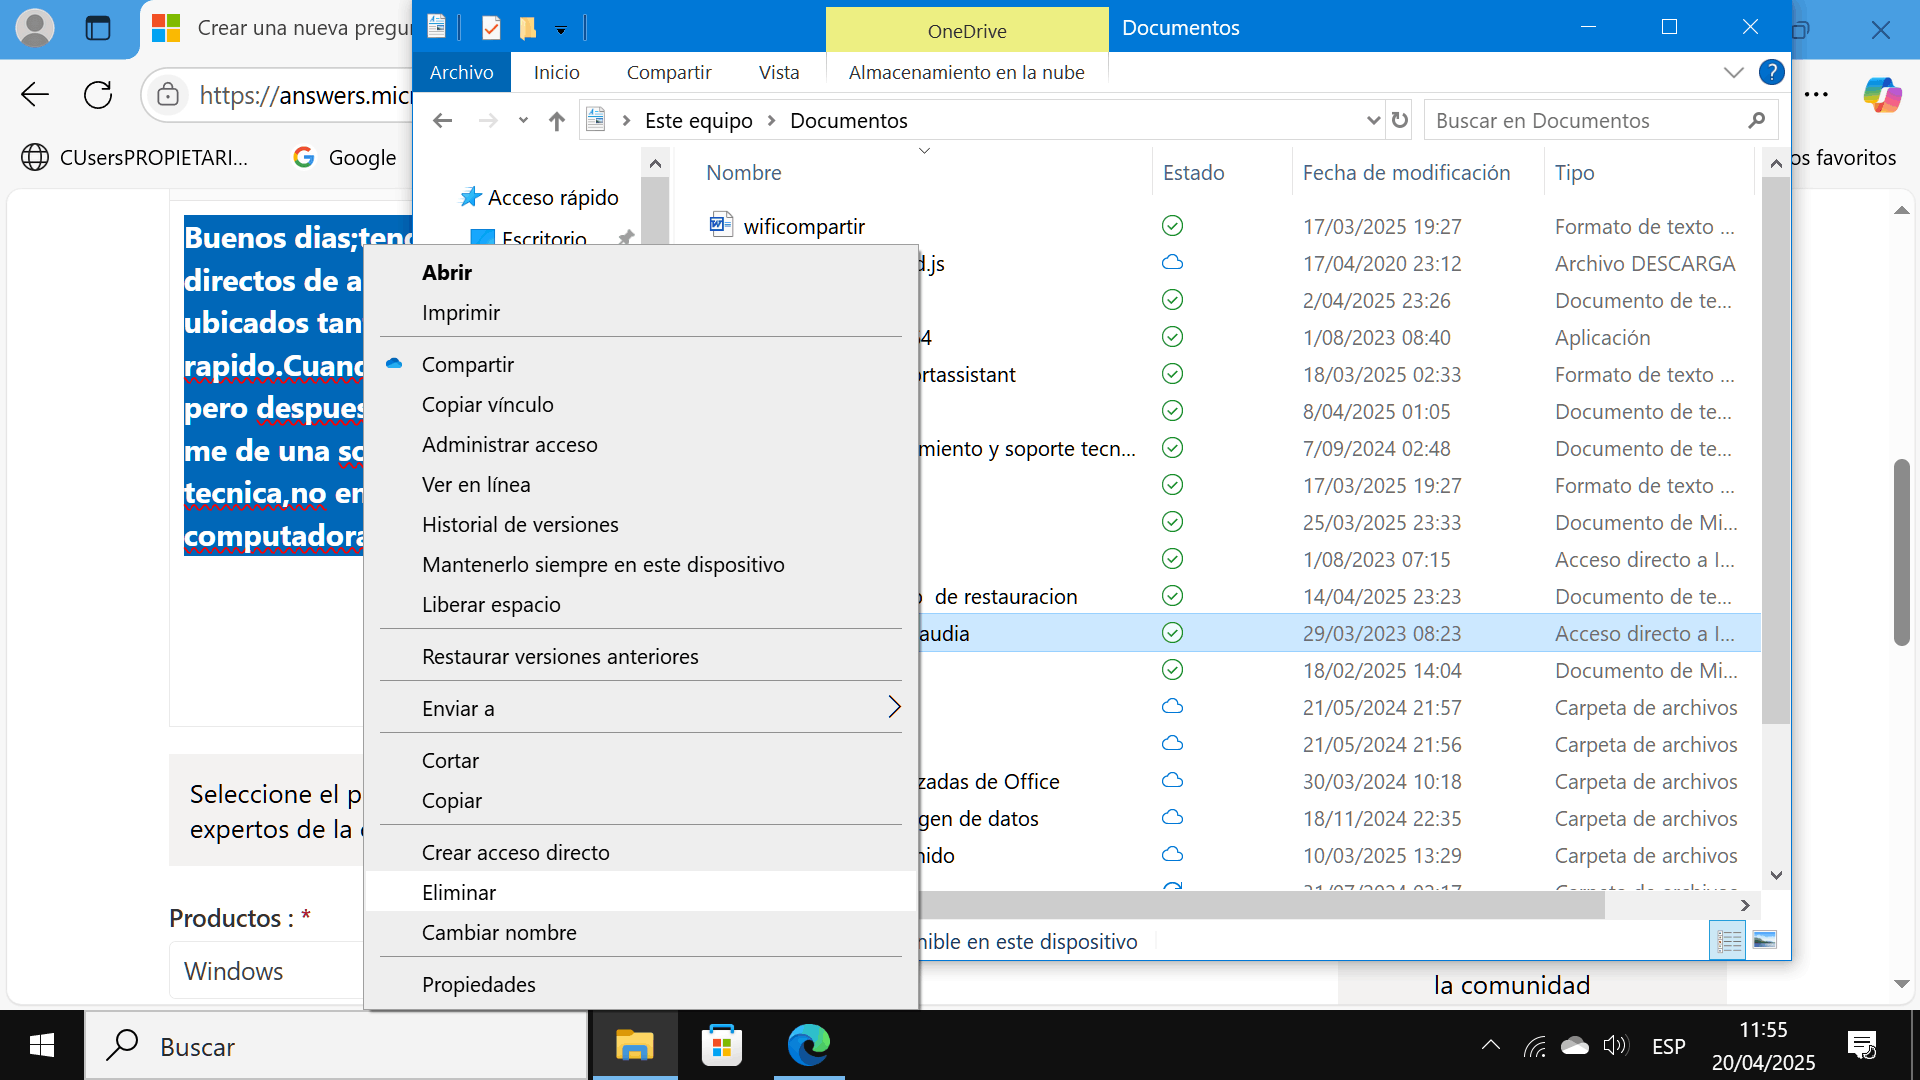
Task: Click the Explorer help question mark icon
Action: click(x=1771, y=72)
